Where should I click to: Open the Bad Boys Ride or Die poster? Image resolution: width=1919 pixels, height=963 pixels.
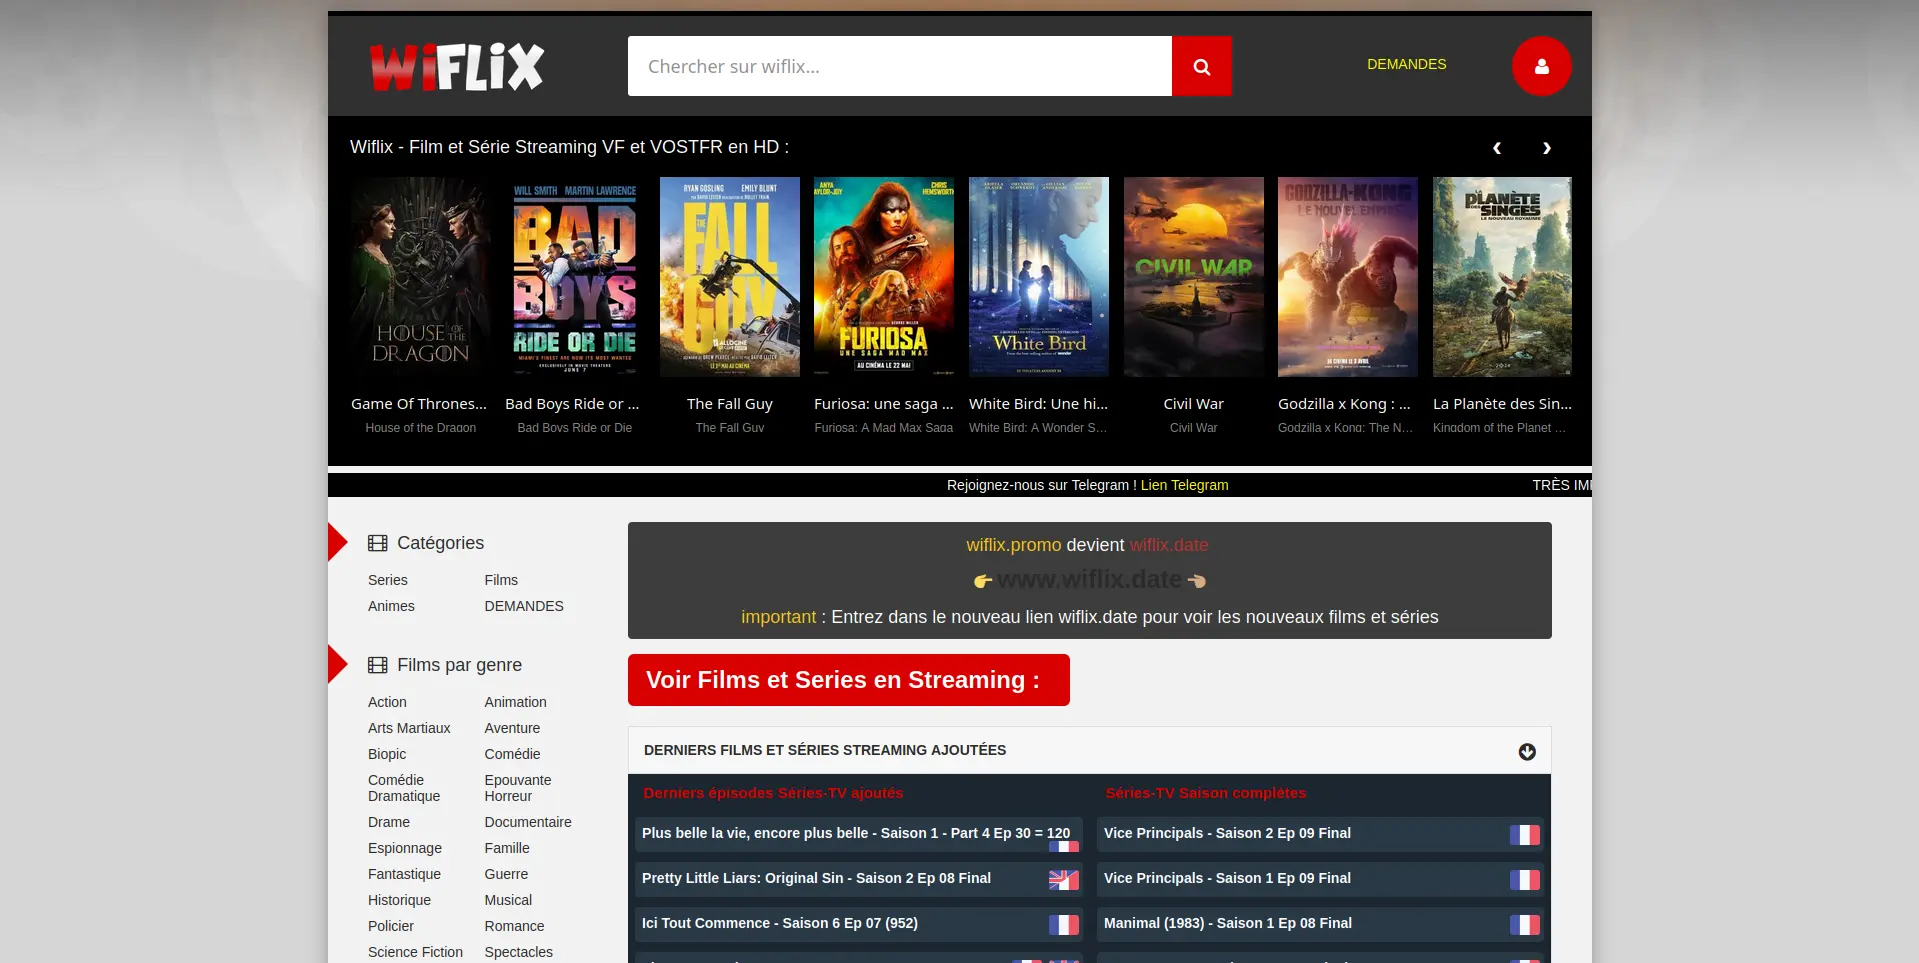(x=575, y=277)
